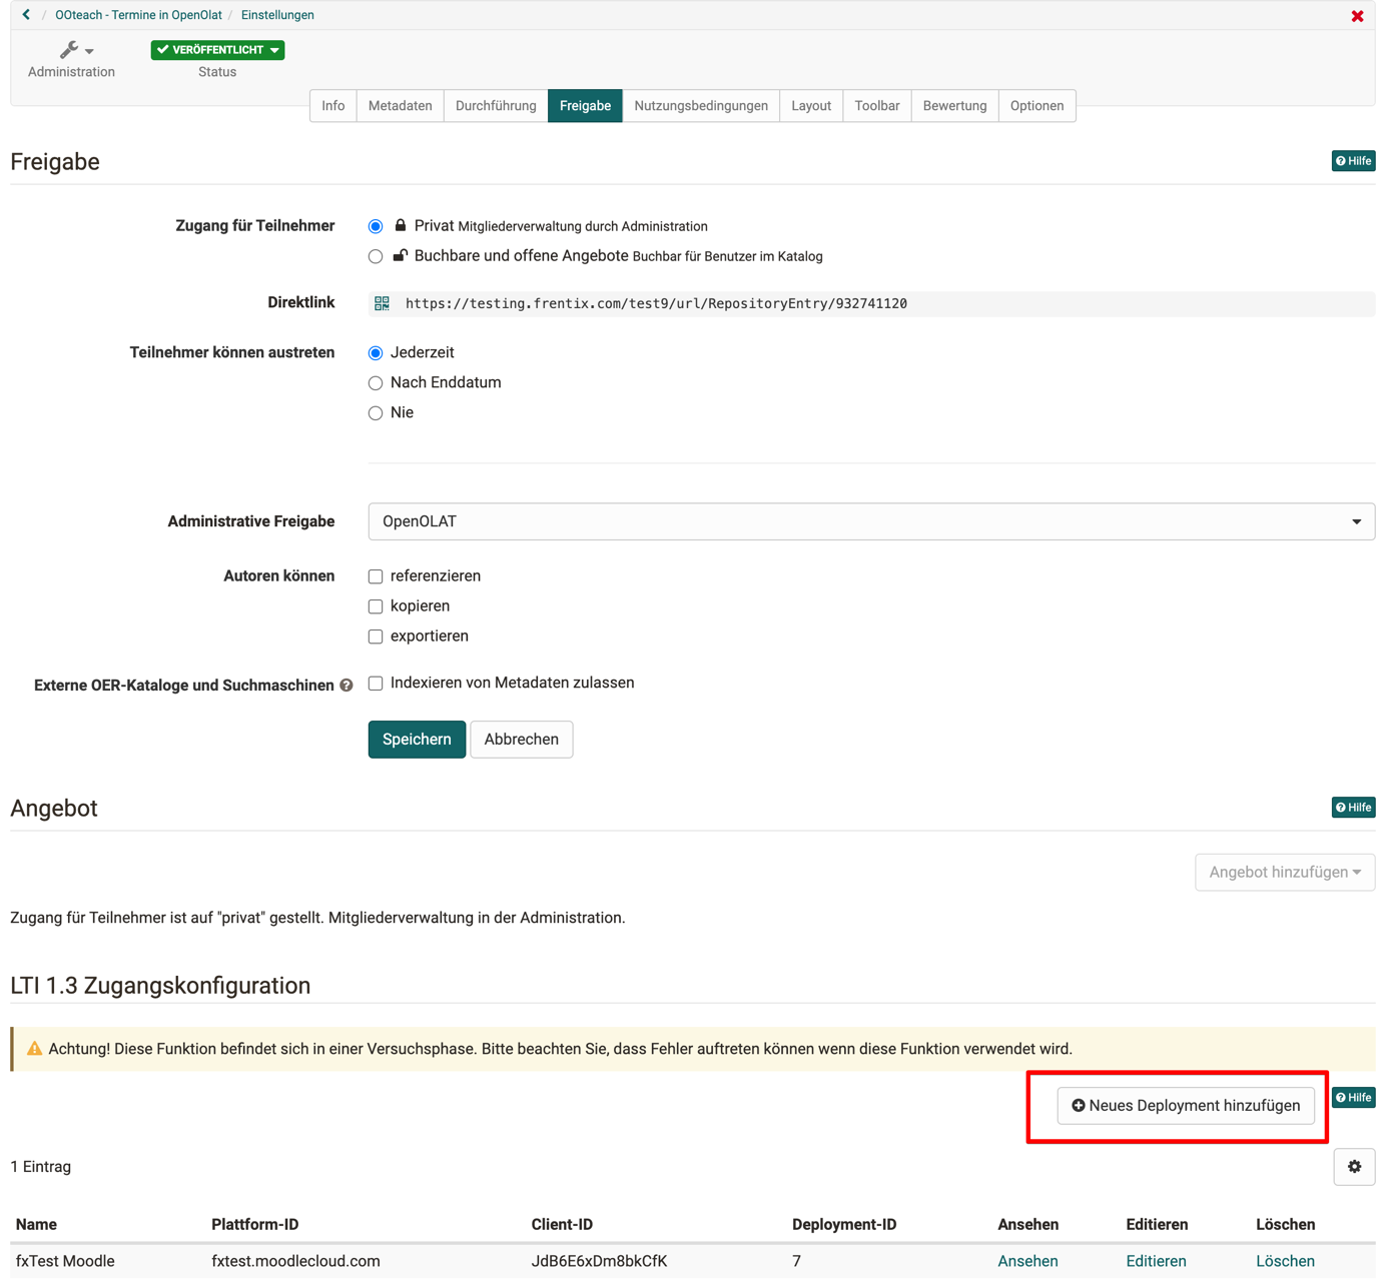Click the Speichern button

[416, 740]
